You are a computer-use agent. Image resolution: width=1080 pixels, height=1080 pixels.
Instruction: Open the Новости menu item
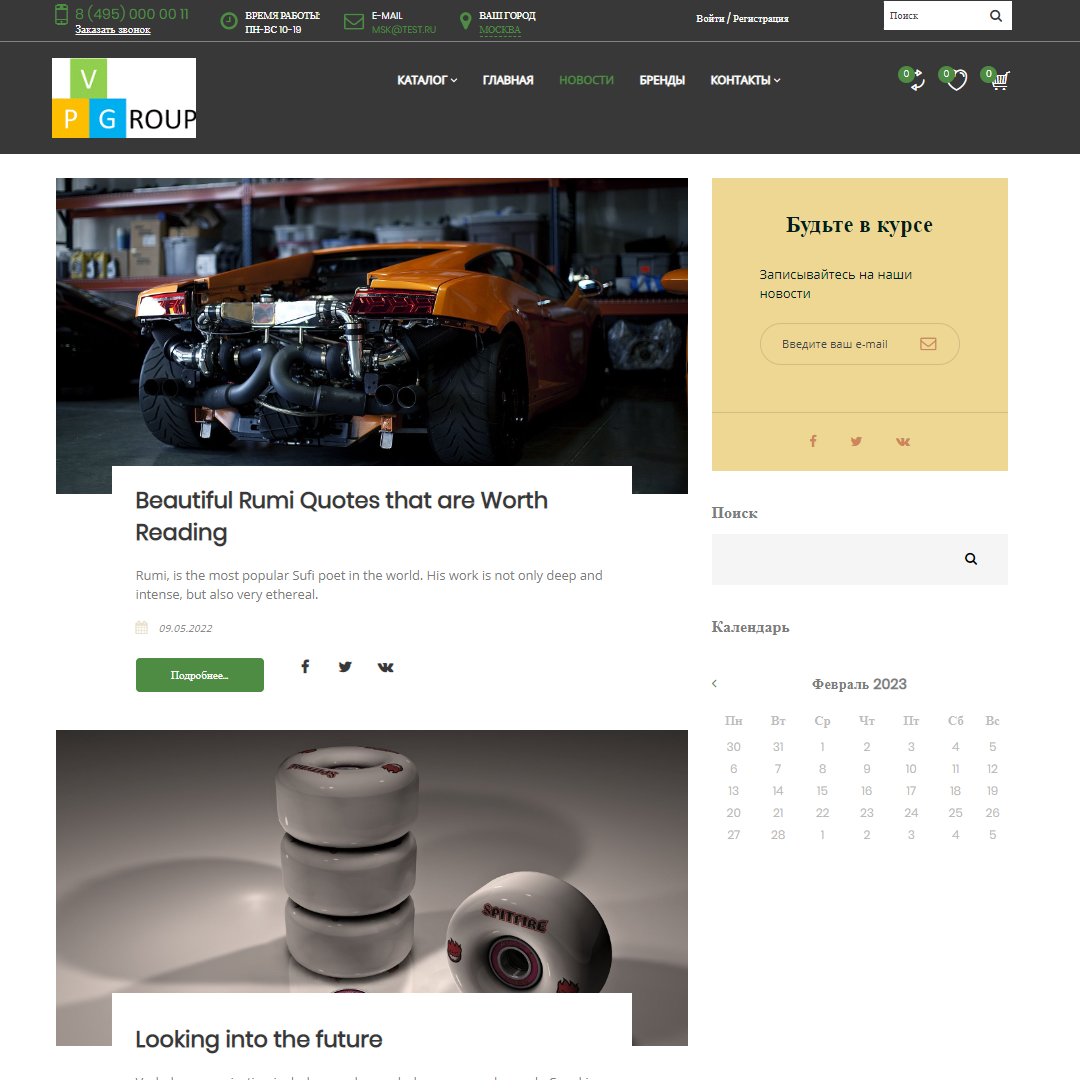[586, 80]
